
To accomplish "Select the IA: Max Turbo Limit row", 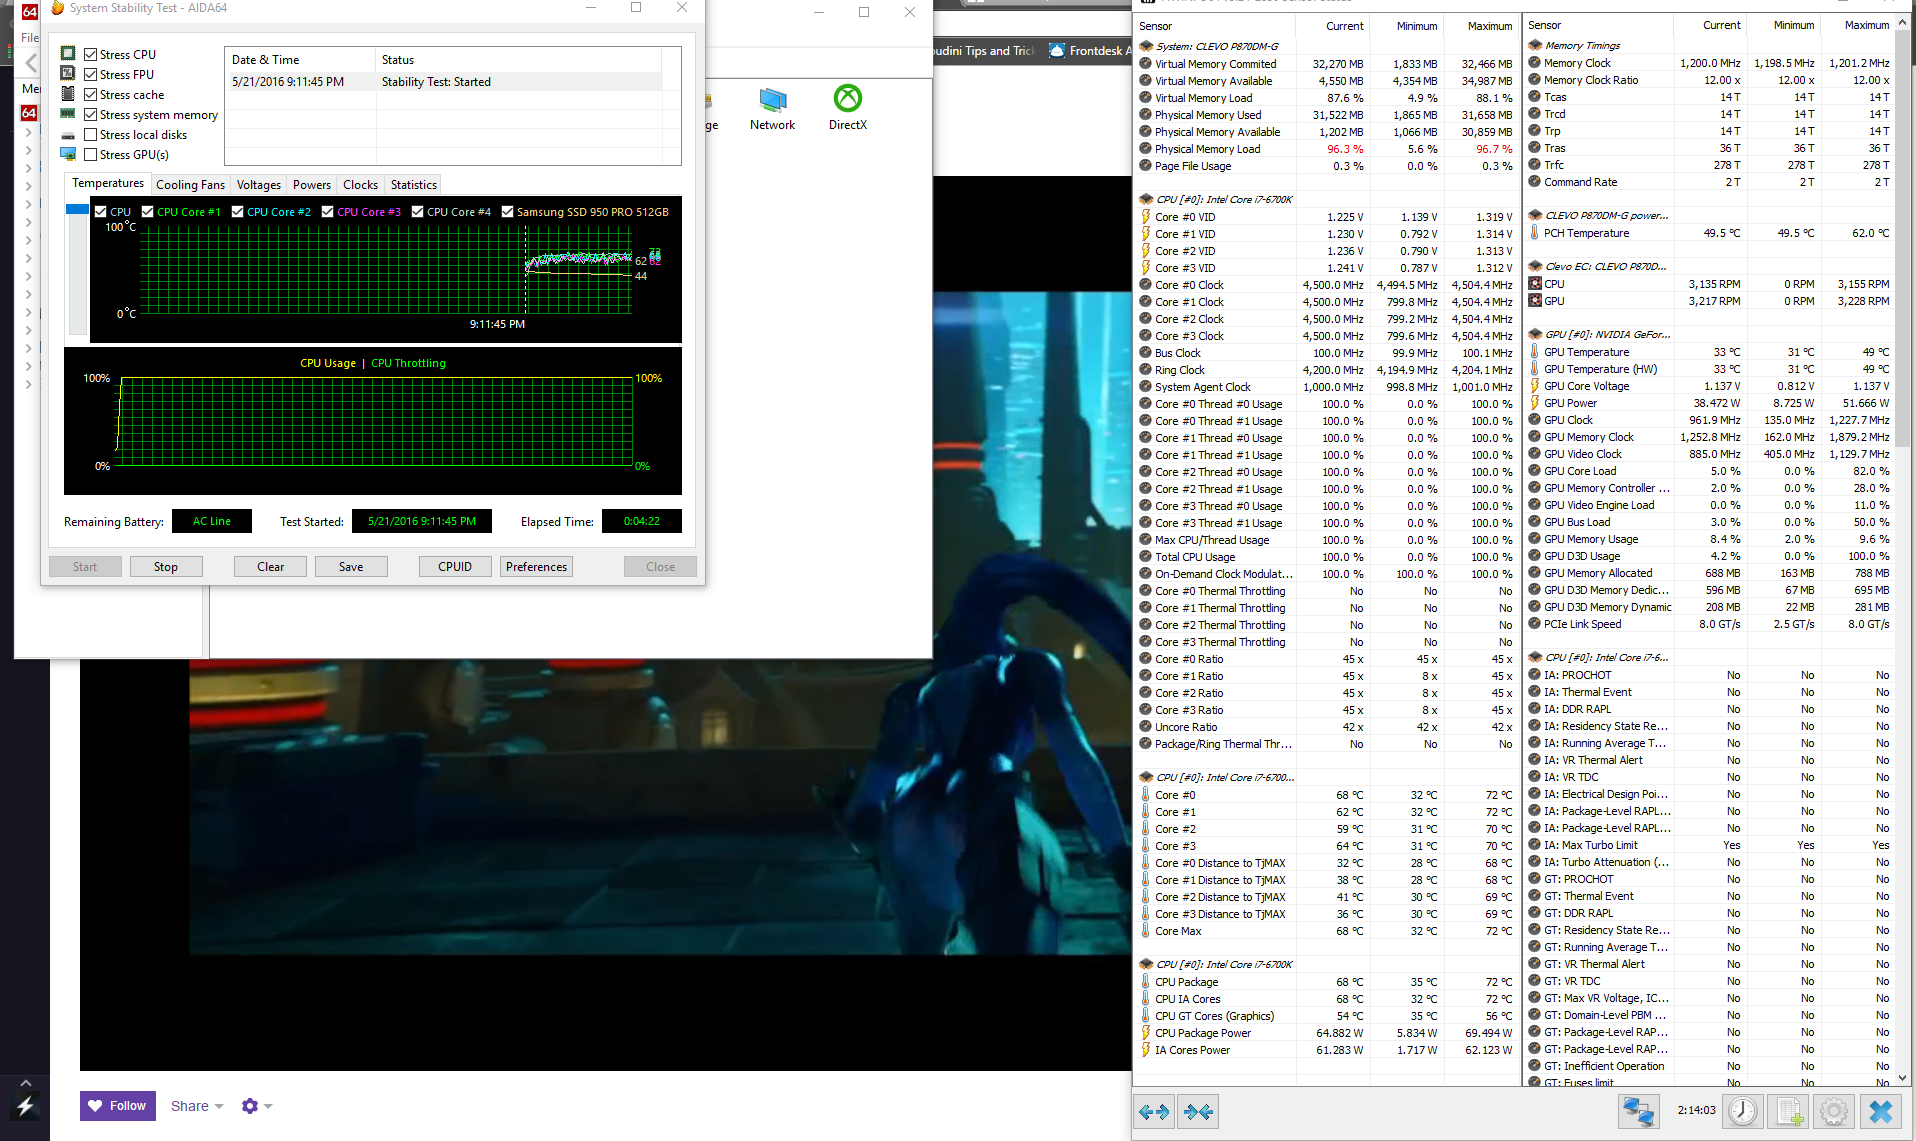I will pyautogui.click(x=1709, y=845).
